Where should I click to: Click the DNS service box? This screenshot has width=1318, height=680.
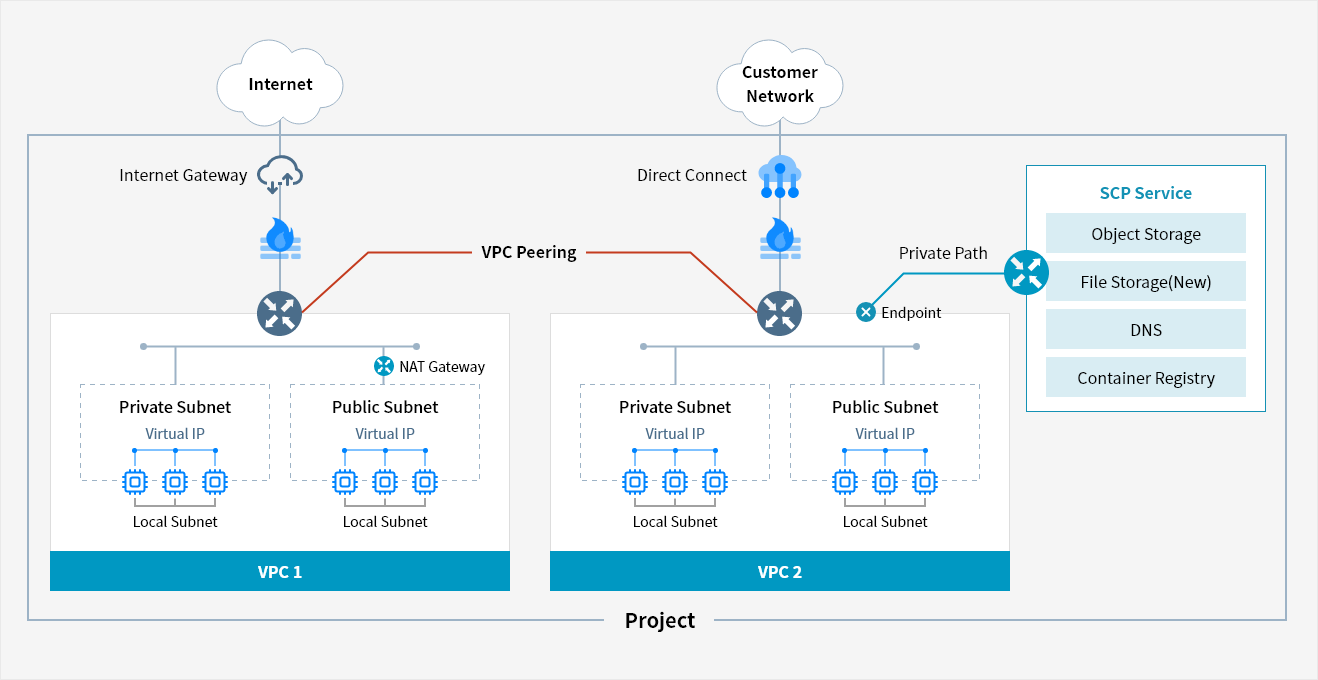1145,329
